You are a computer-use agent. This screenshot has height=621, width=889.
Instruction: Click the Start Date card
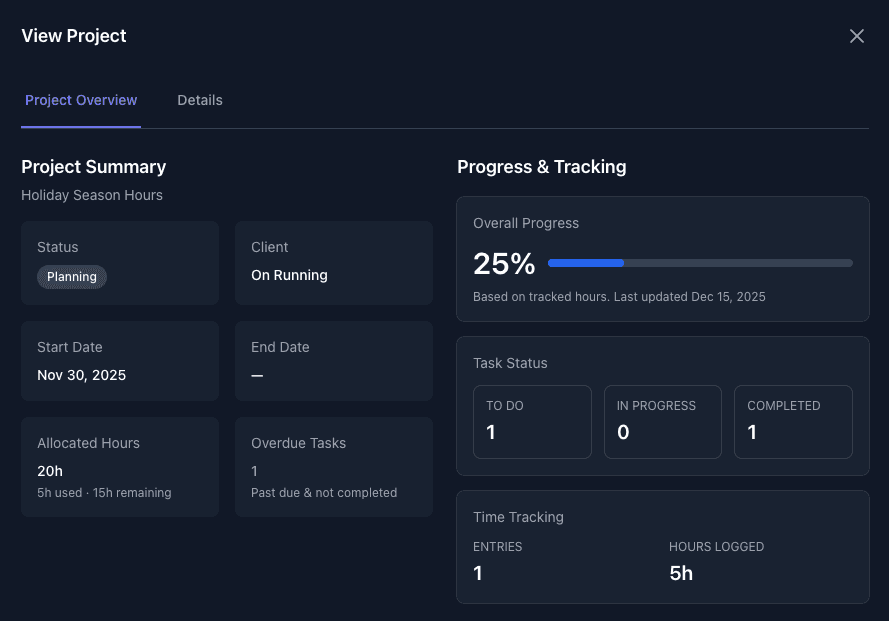(x=119, y=361)
